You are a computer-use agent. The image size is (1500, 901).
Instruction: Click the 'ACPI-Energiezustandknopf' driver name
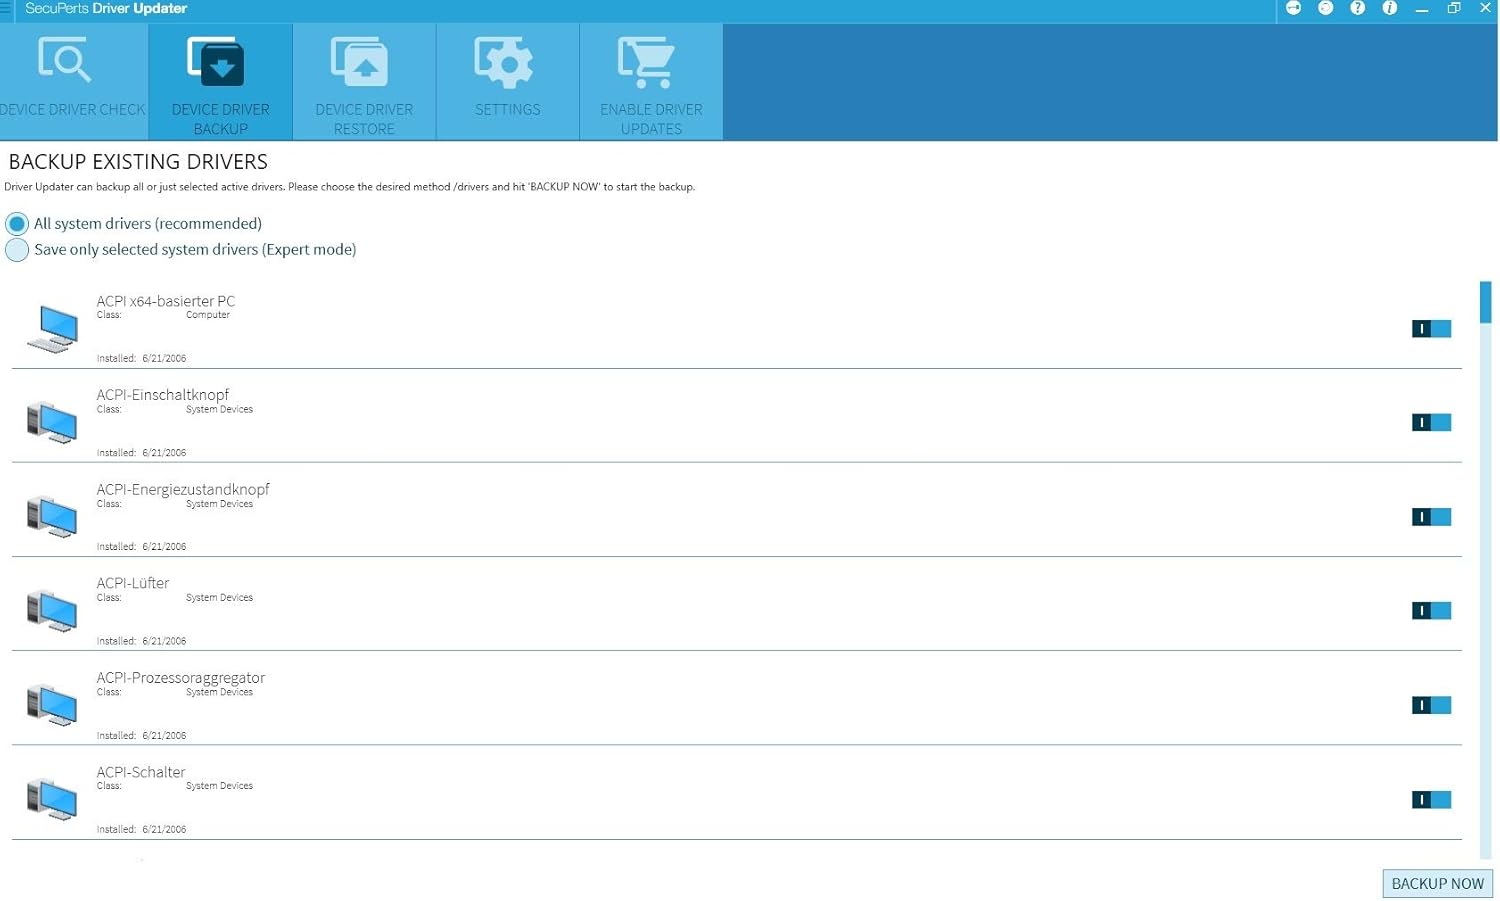click(x=183, y=489)
